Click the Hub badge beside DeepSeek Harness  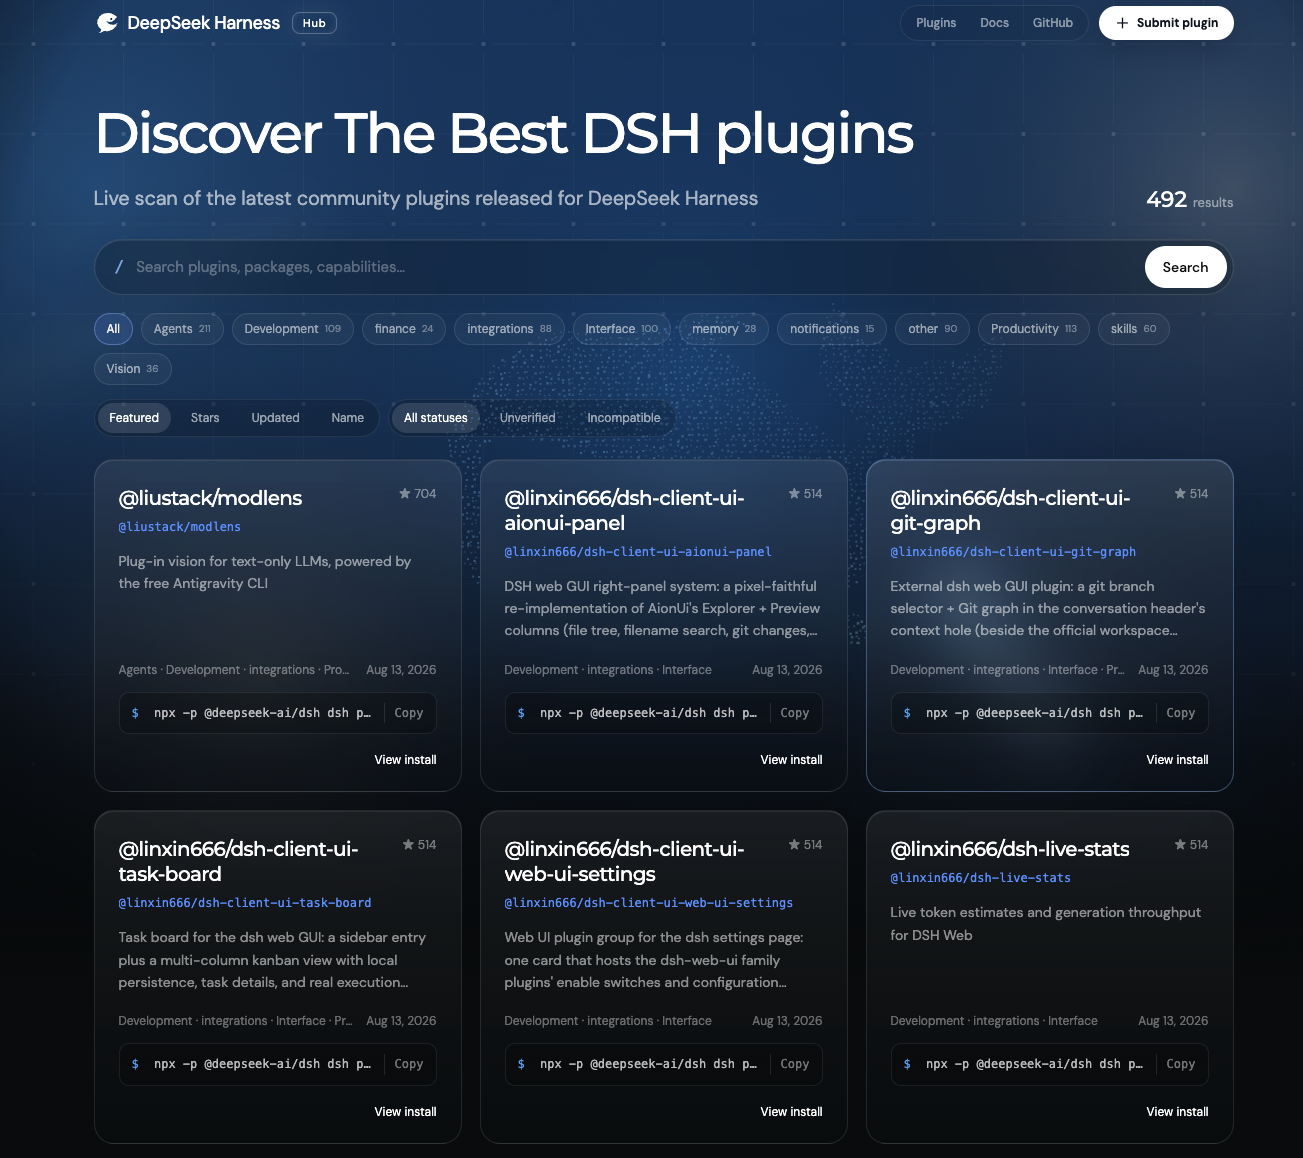click(314, 23)
